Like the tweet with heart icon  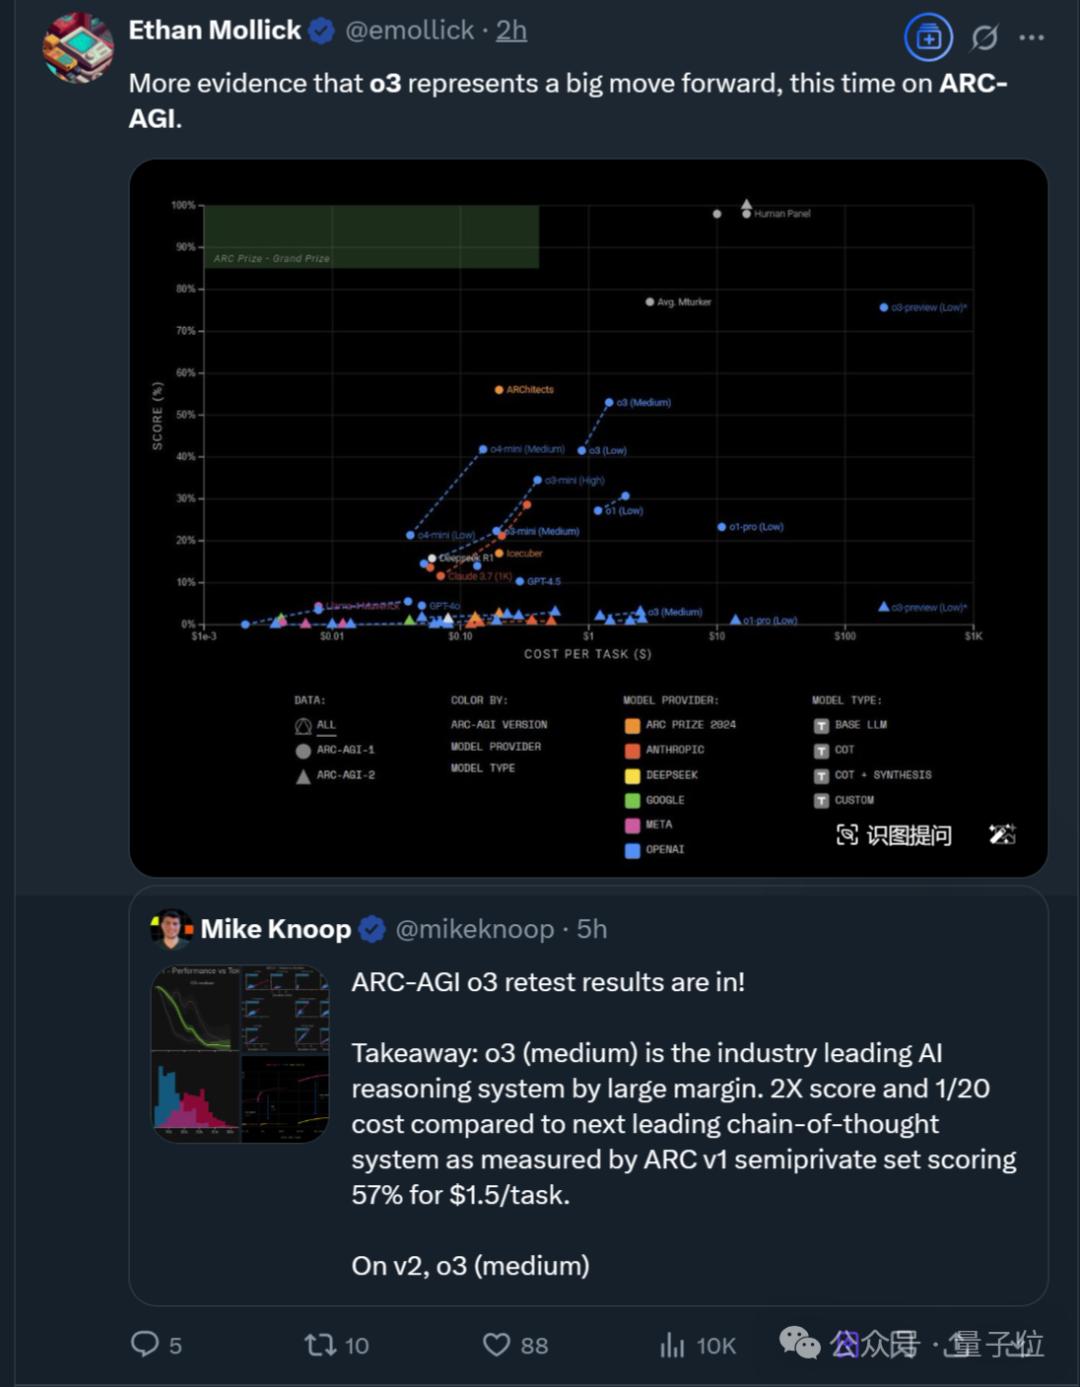(x=497, y=1345)
